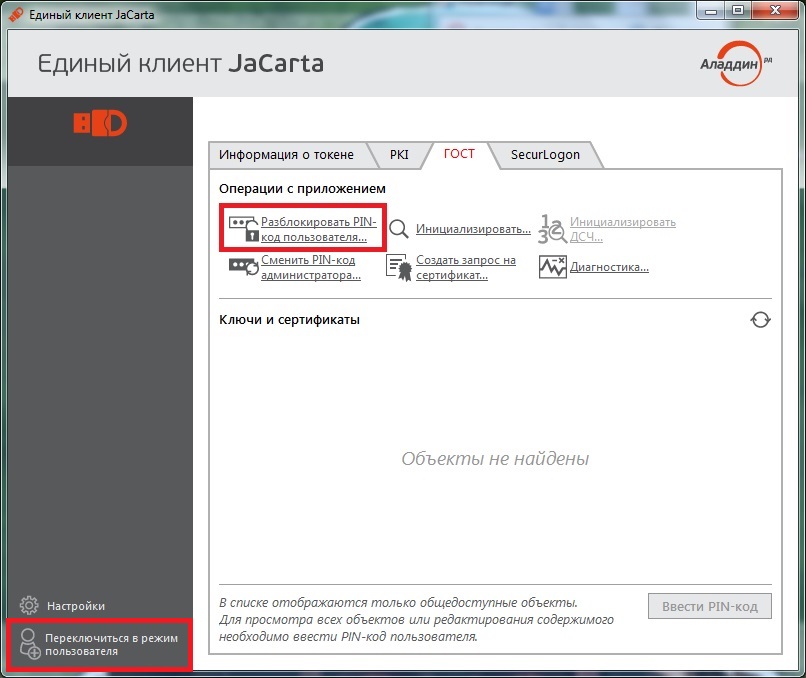
Task: Click the Аладдин logo
Action: point(736,64)
